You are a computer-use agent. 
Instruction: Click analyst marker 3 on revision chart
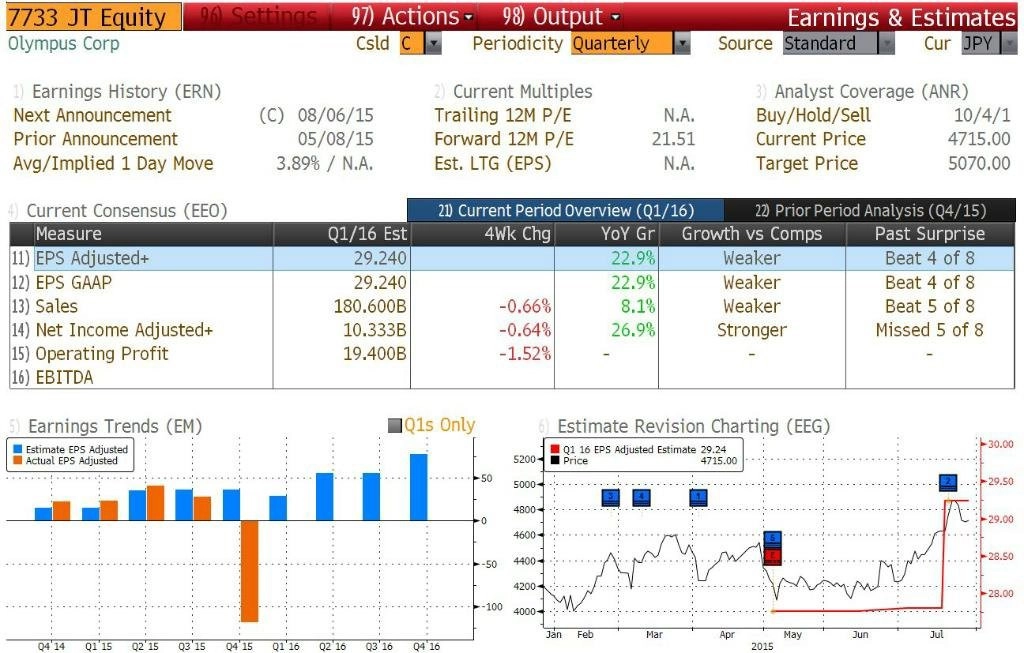point(610,498)
